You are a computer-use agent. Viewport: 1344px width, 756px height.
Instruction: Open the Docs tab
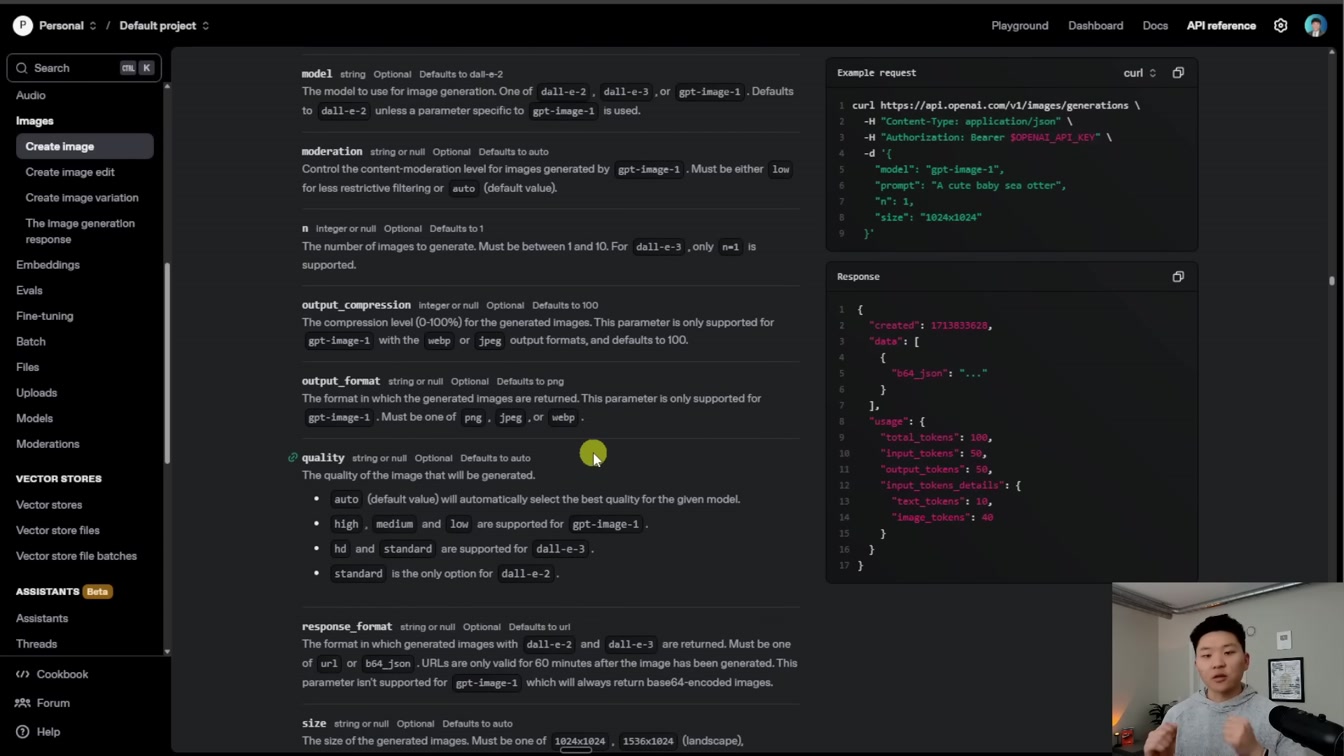pyautogui.click(x=1155, y=26)
